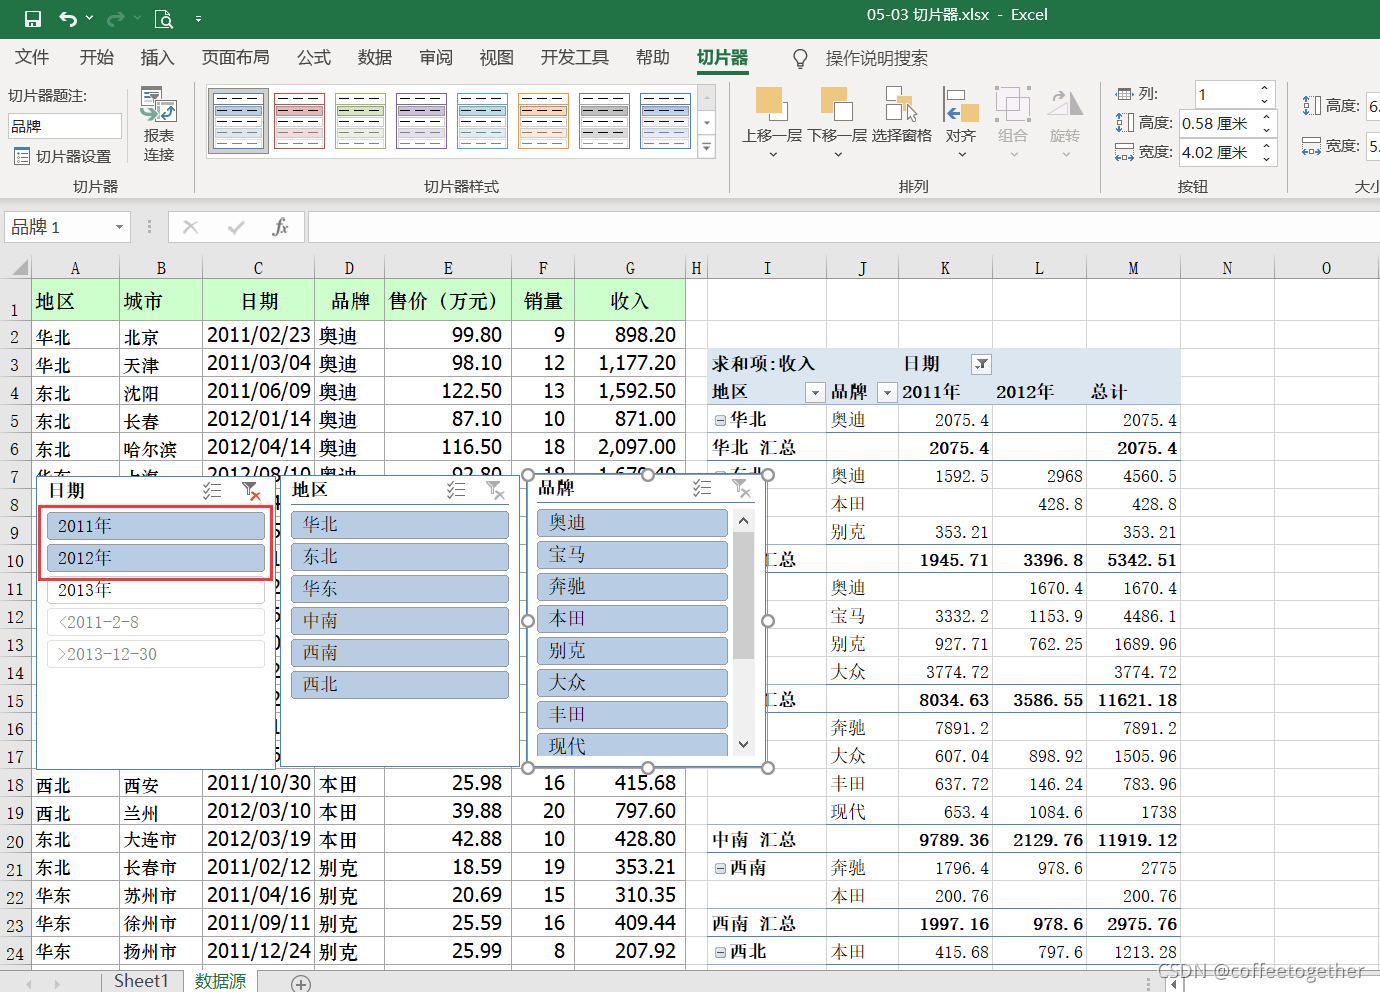Open the 文件 menu tab
The width and height of the screenshot is (1380, 992).
click(x=32, y=58)
